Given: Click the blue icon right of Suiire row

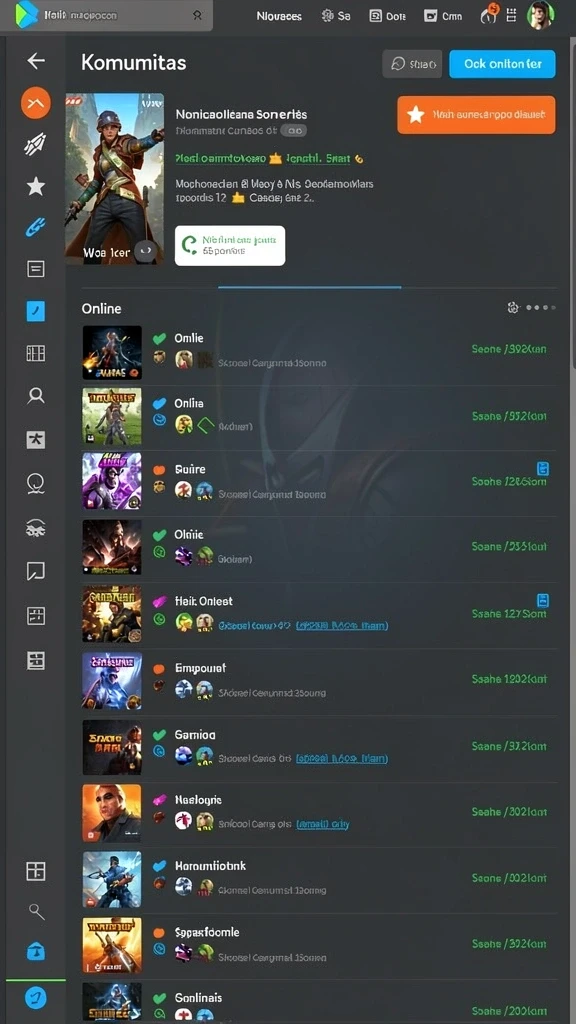Looking at the screenshot, I should (x=542, y=468).
